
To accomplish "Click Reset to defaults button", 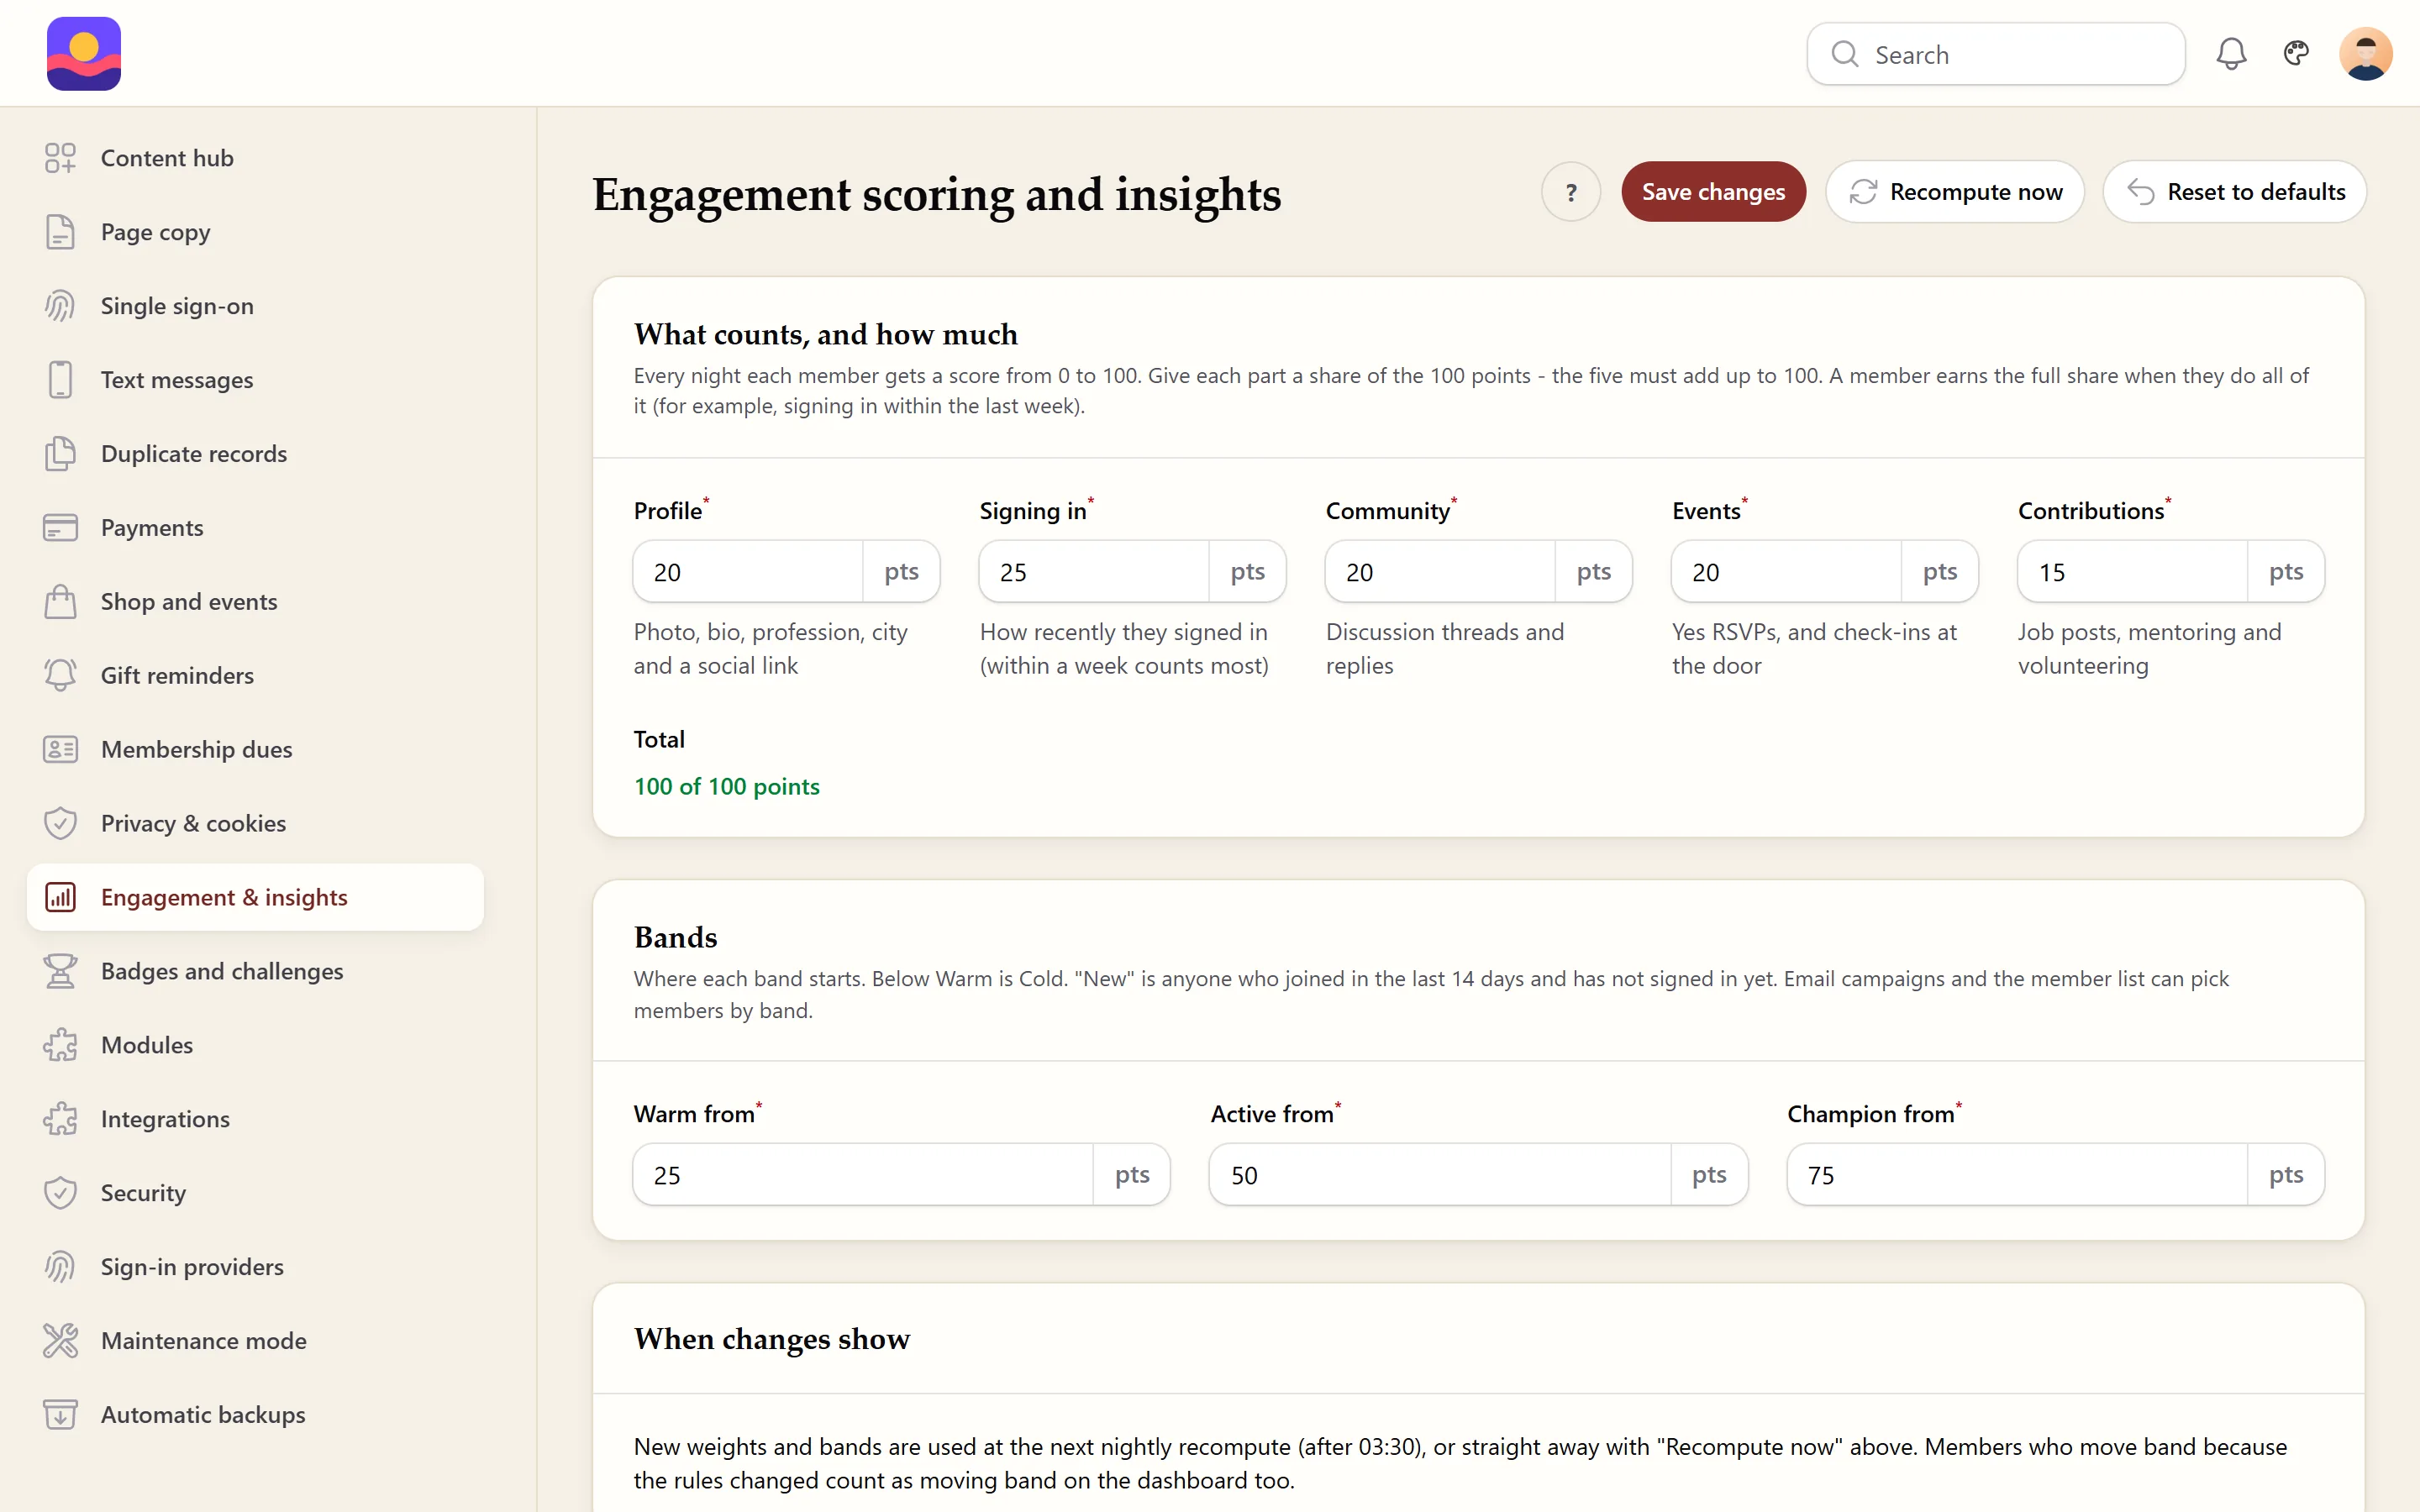I will tap(2235, 192).
